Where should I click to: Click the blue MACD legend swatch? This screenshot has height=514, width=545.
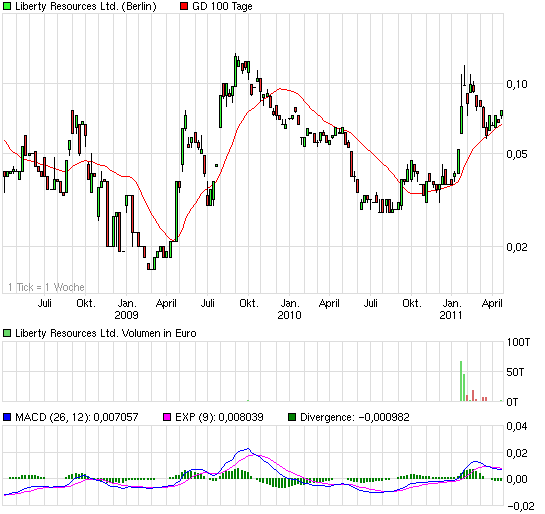(7, 417)
